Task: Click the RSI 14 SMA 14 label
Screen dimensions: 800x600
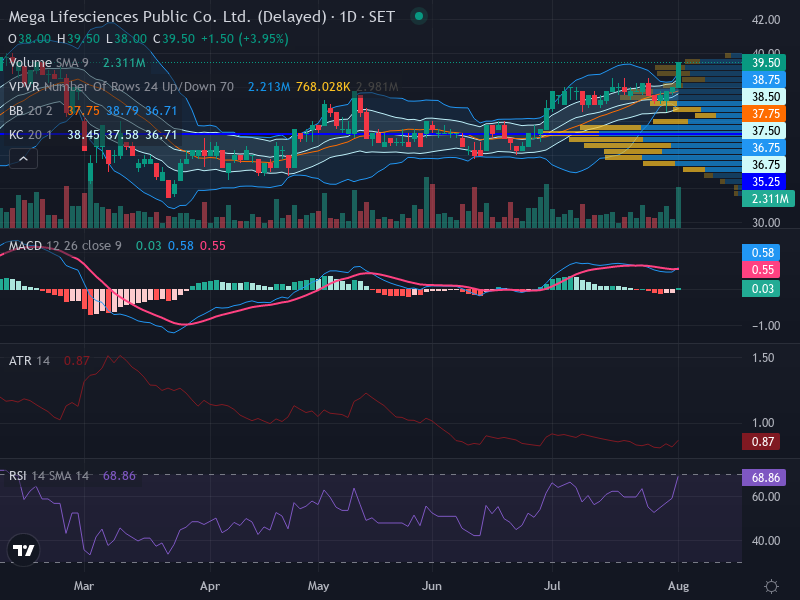Action: (x=48, y=476)
